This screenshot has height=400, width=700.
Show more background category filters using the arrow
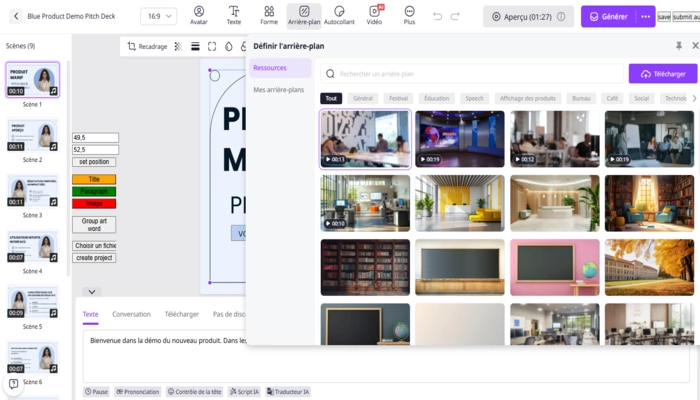[x=694, y=98]
